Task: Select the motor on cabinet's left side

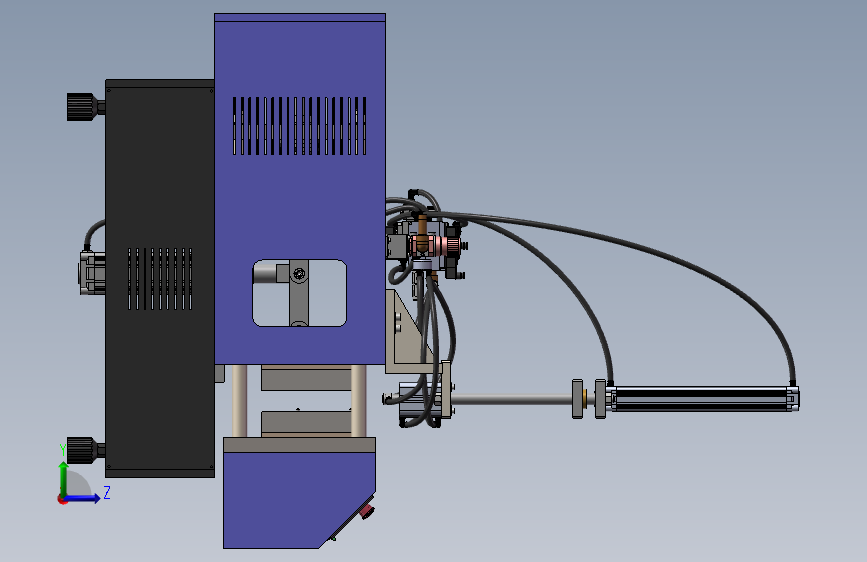Action: pyautogui.click(x=92, y=272)
